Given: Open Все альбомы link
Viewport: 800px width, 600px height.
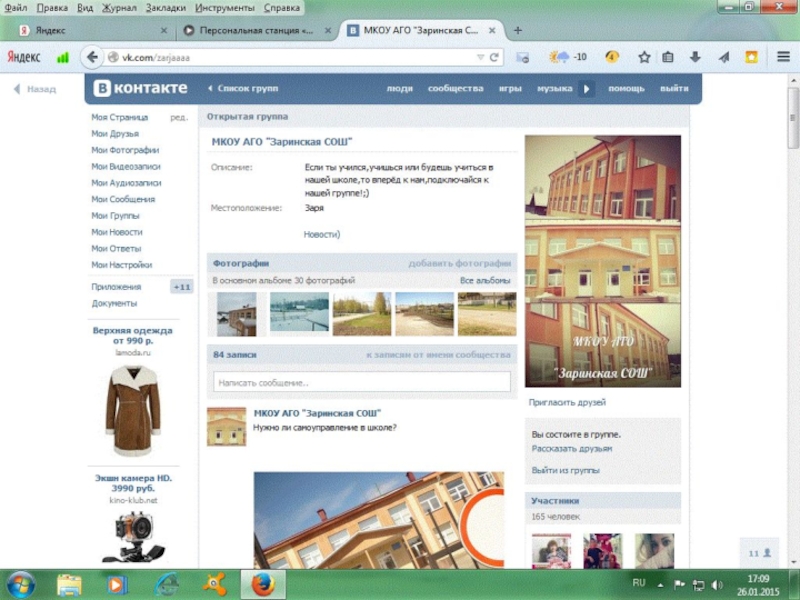Looking at the screenshot, I should pyautogui.click(x=485, y=280).
